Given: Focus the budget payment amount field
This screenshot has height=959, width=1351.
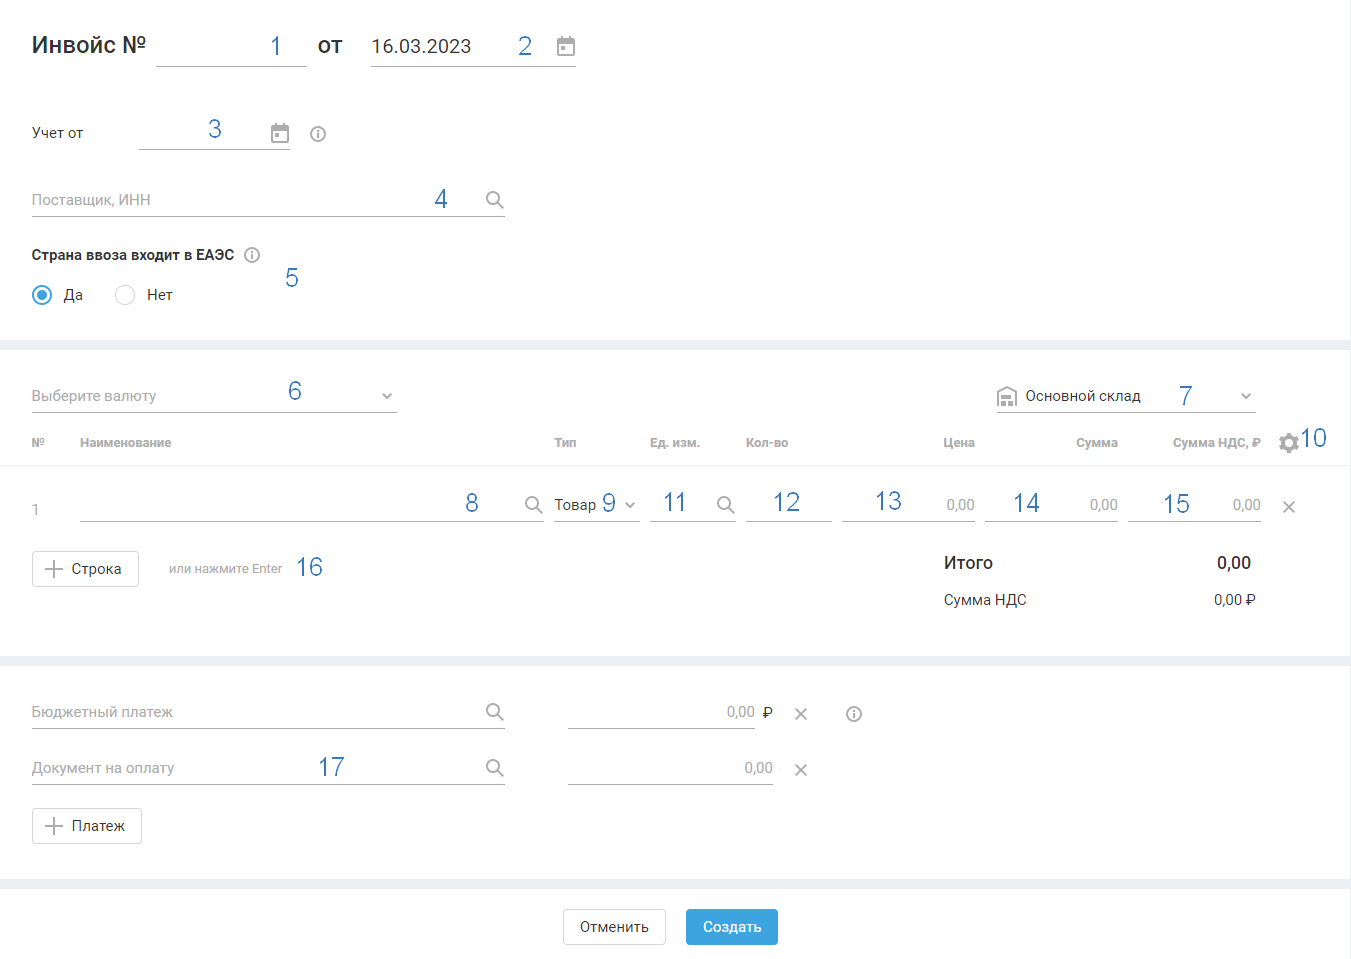Looking at the screenshot, I should (x=661, y=712).
